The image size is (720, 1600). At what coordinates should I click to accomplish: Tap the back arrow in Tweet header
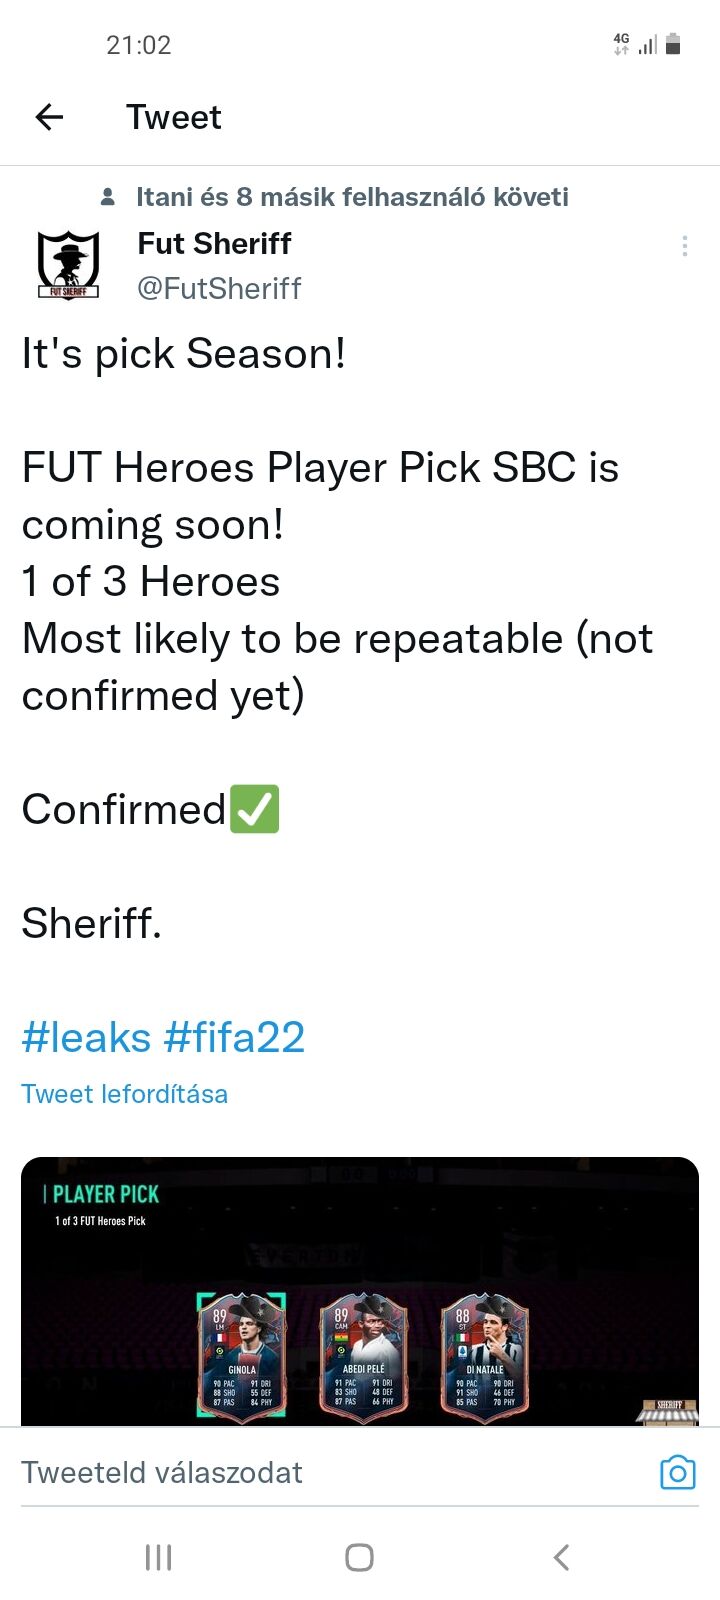[49, 117]
